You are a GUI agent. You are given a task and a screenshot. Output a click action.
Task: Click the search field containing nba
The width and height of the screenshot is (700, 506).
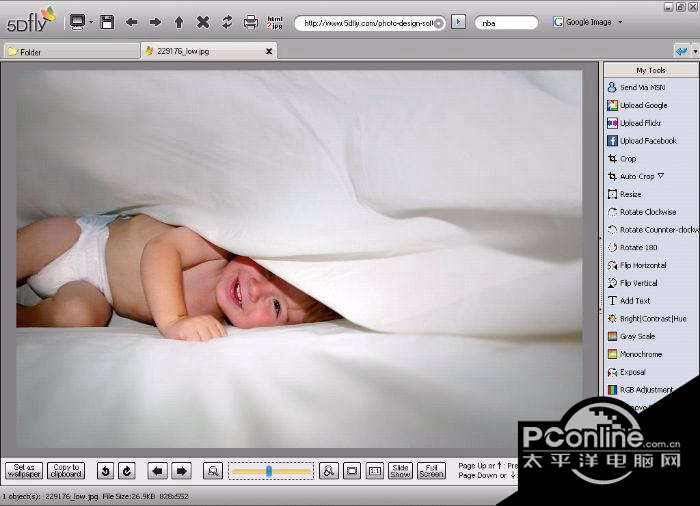pyautogui.click(x=506, y=23)
